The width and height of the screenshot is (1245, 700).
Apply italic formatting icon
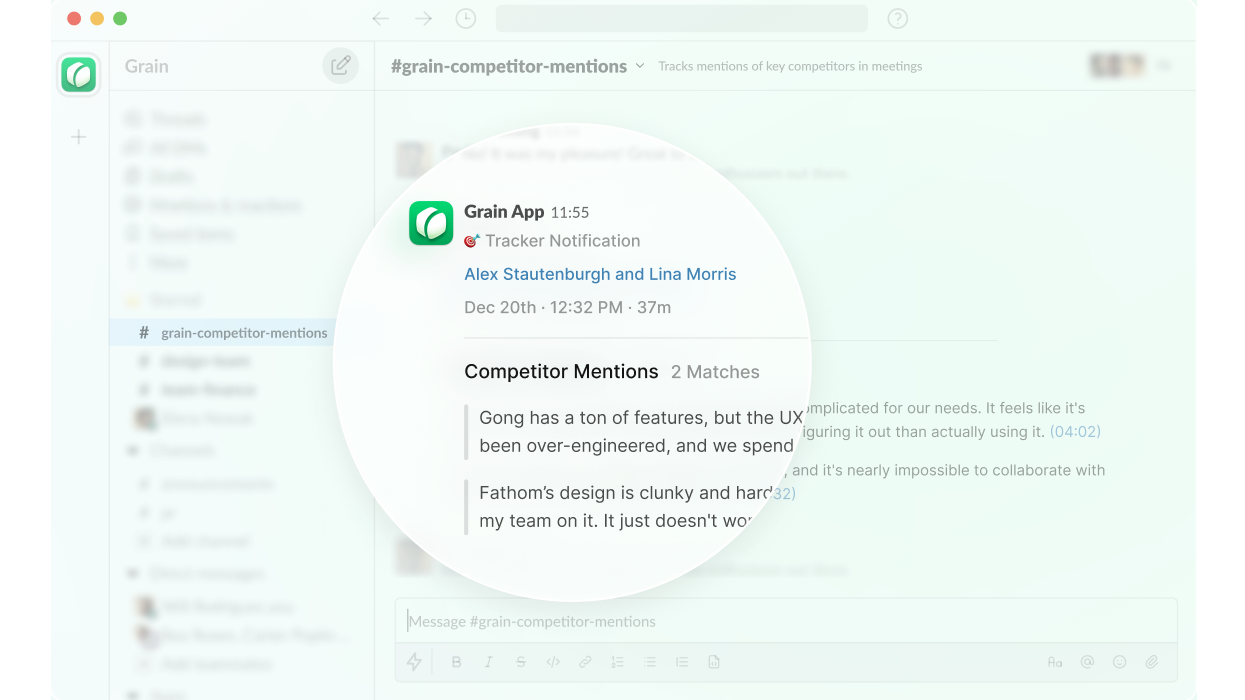[x=488, y=661]
